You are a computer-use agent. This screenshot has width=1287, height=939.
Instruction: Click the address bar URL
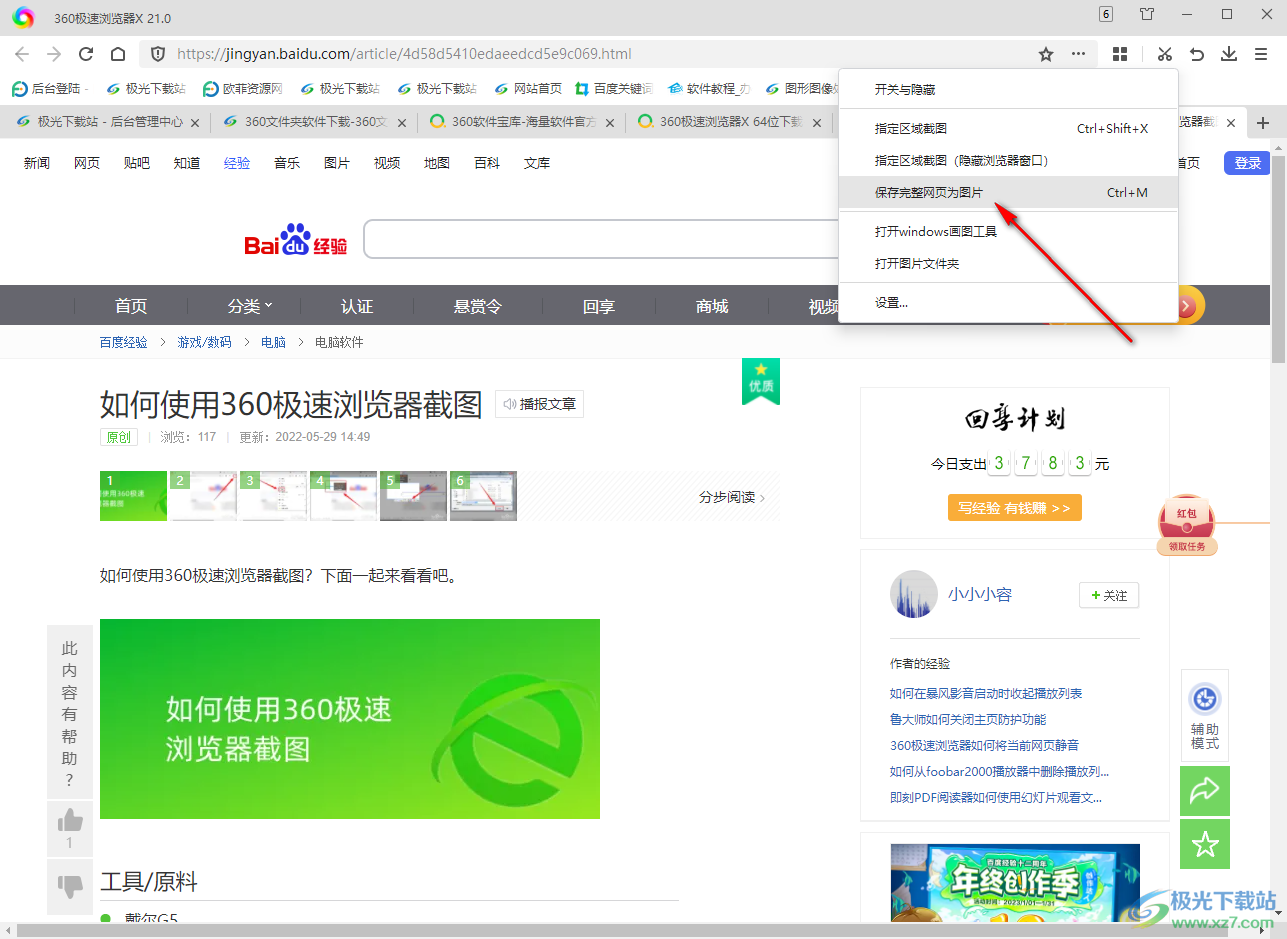click(404, 54)
